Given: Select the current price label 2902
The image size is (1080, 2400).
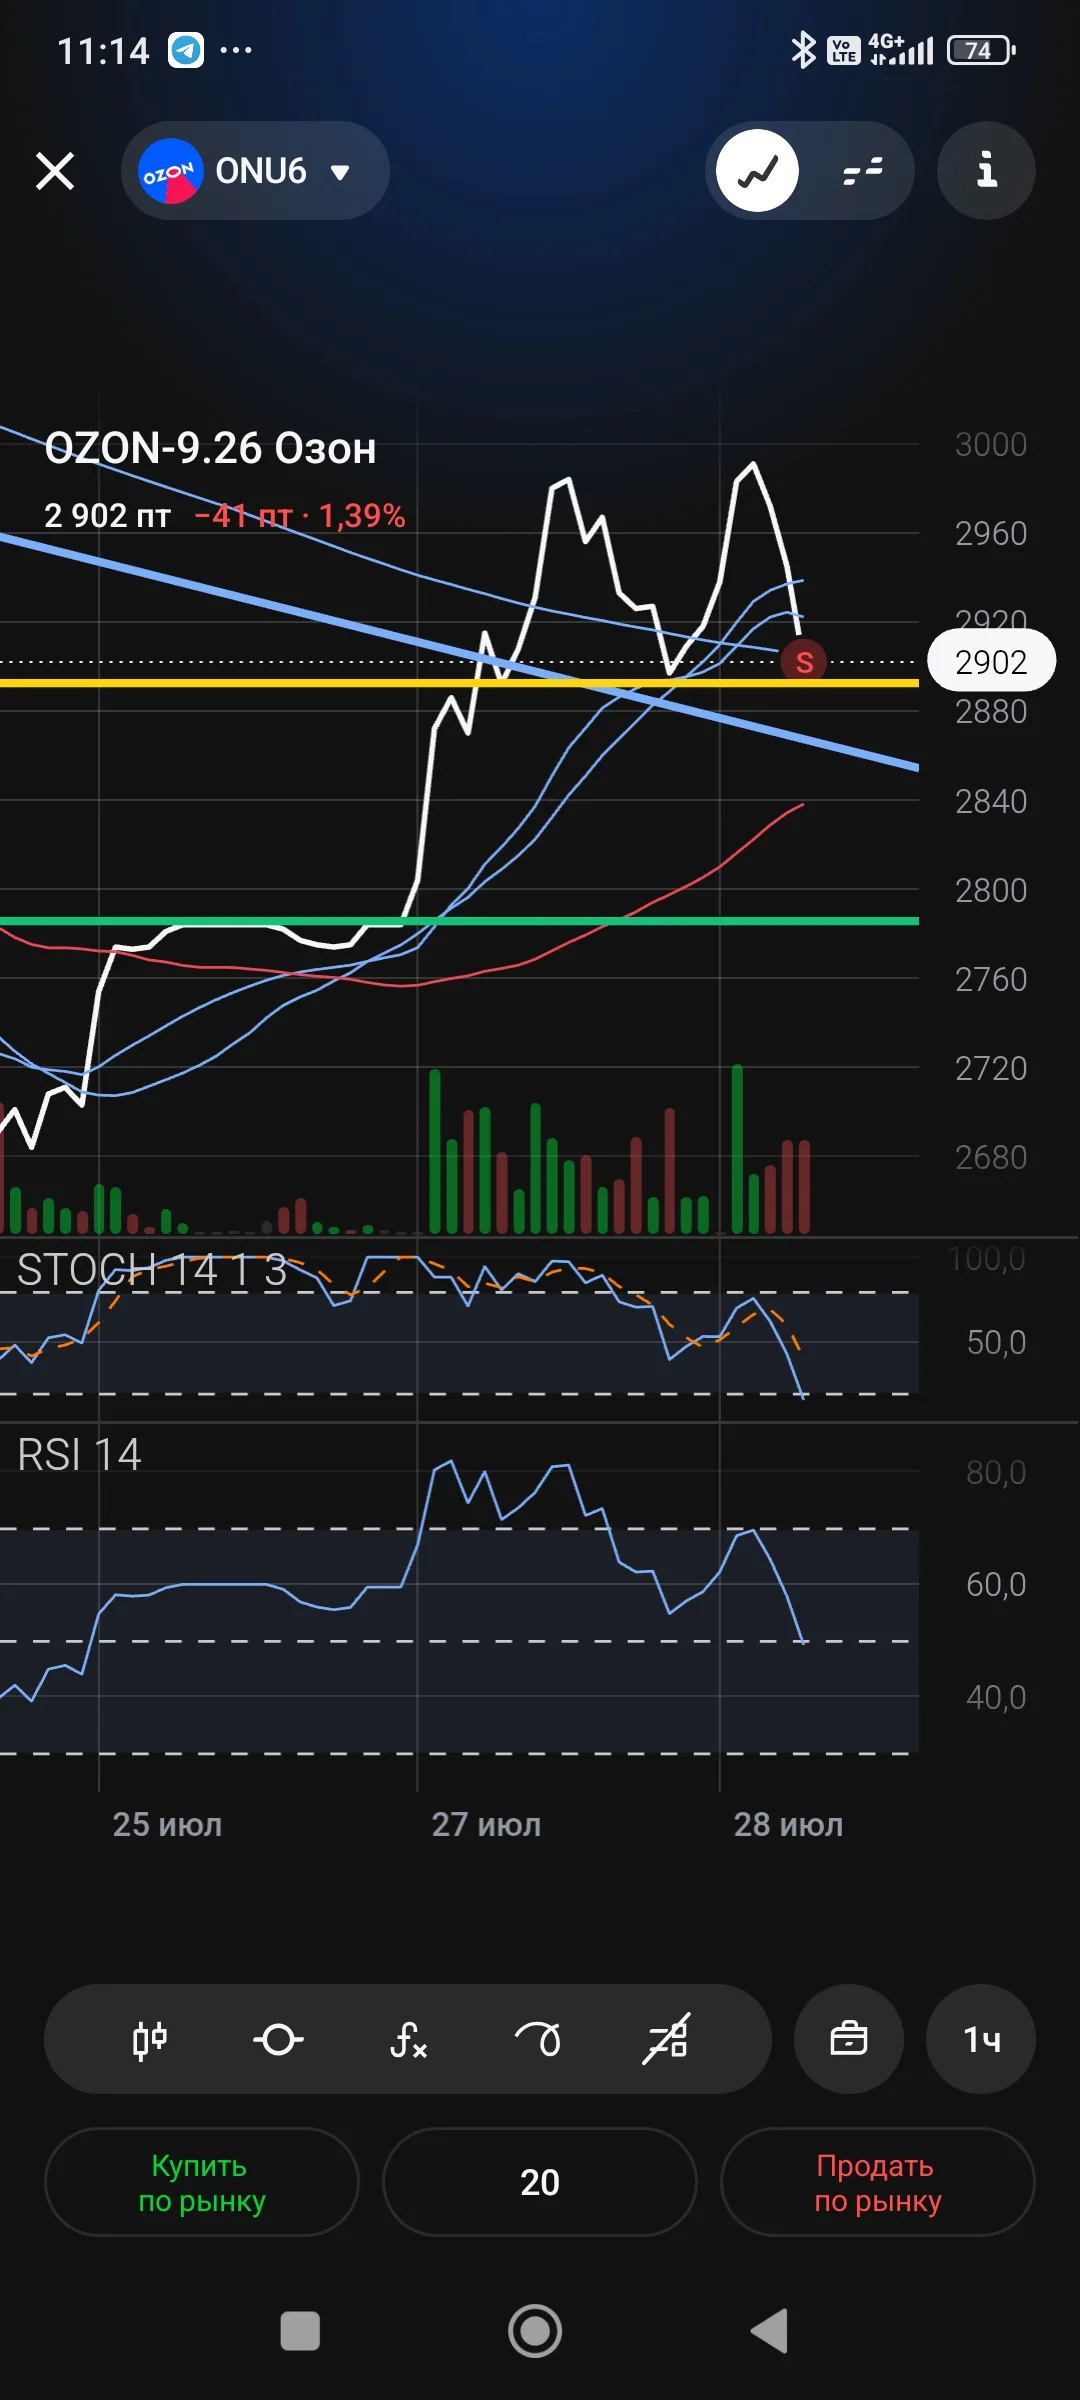Looking at the screenshot, I should (x=991, y=661).
